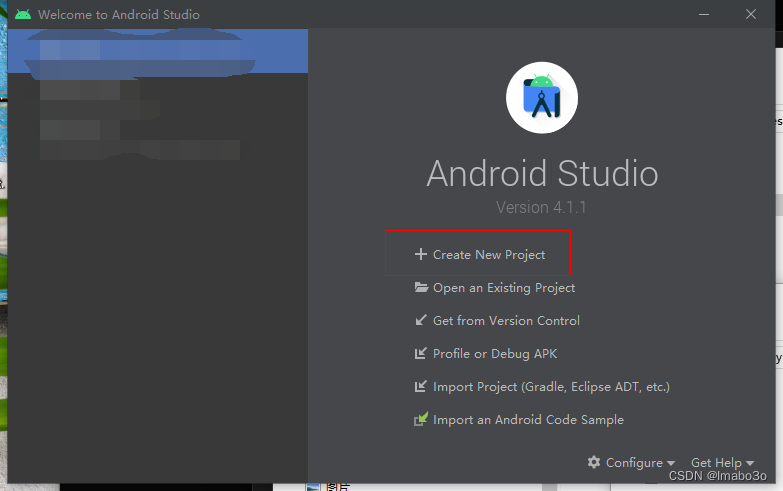Click the arrow icon for Get from Version Control
The height and width of the screenshot is (491, 783).
pyautogui.click(x=421, y=320)
